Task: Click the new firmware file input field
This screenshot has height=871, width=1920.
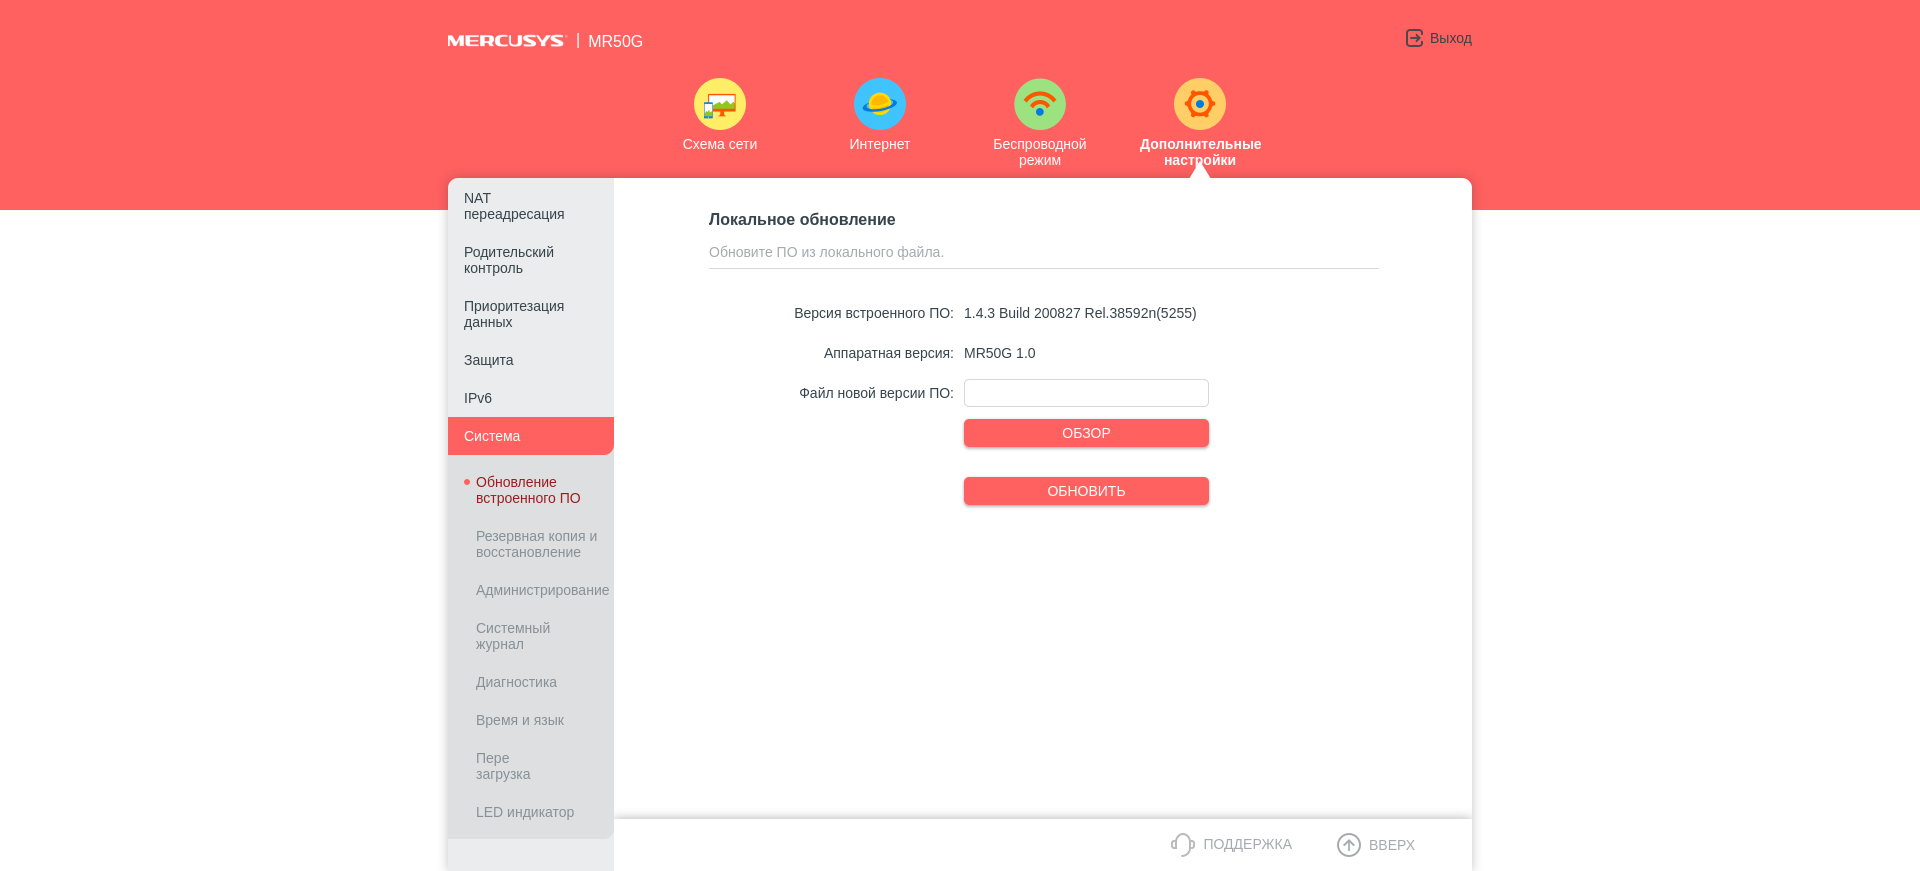Action: 1086,393
